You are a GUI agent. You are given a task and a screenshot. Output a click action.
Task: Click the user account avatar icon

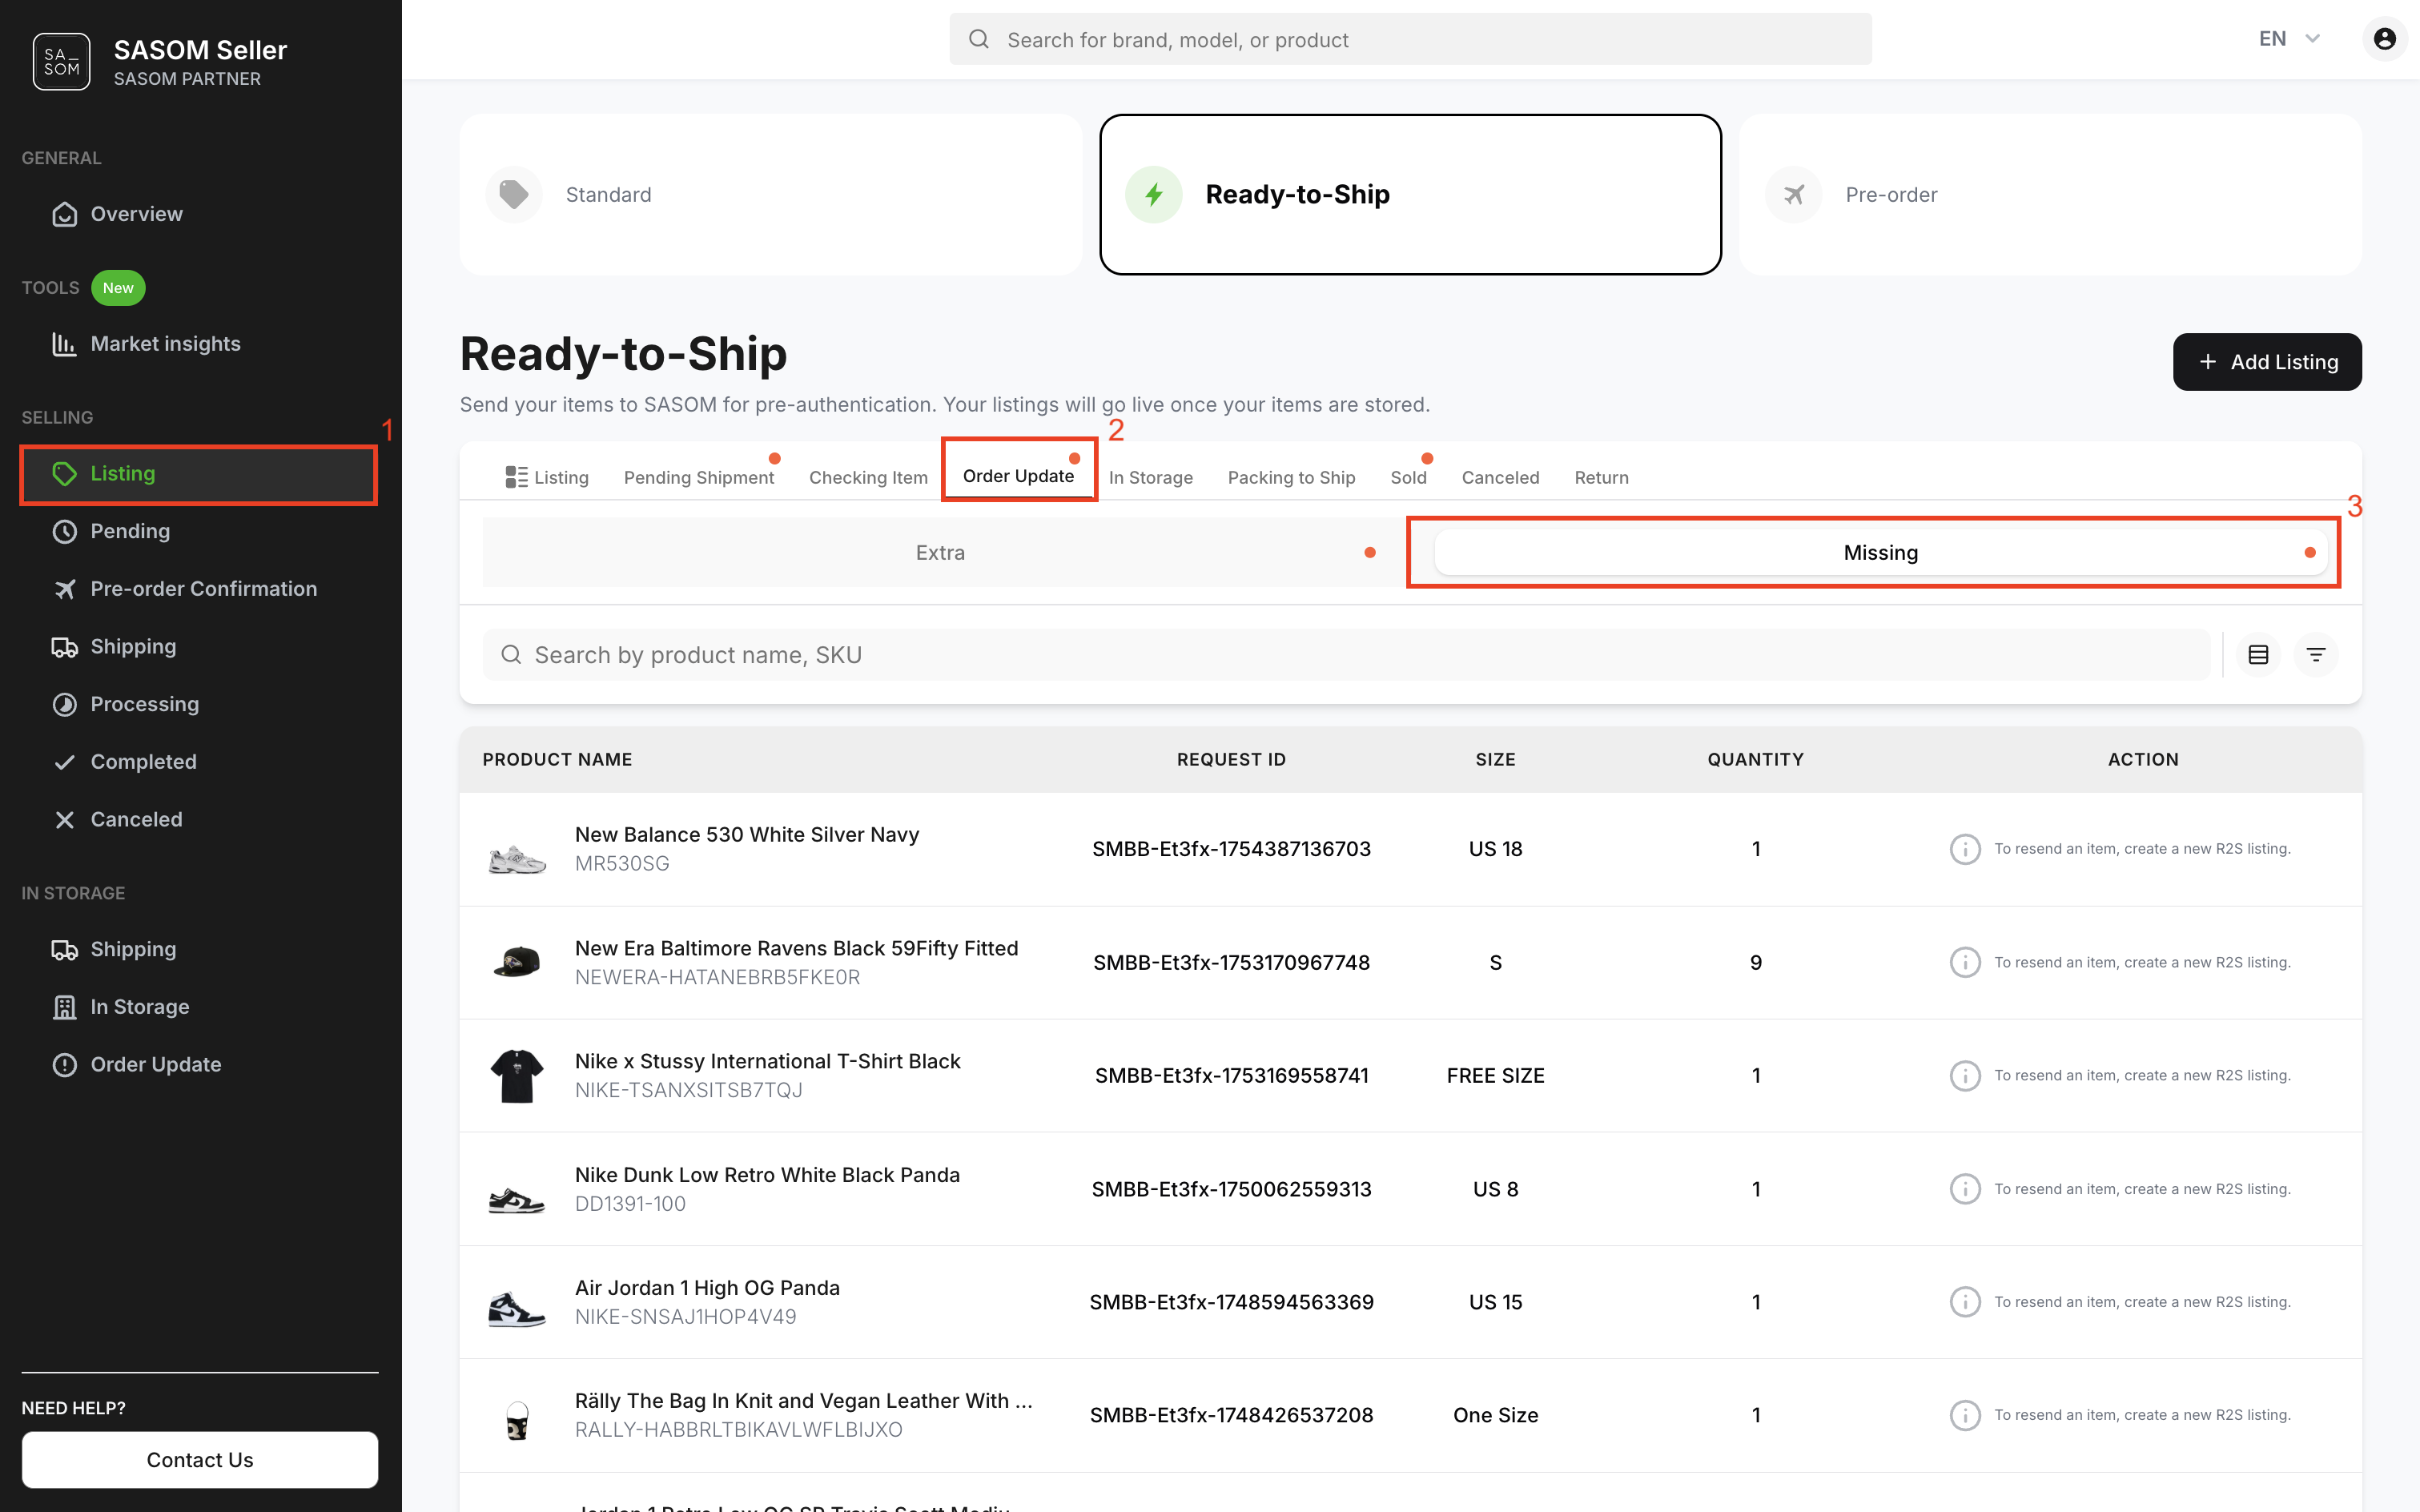(2384, 39)
